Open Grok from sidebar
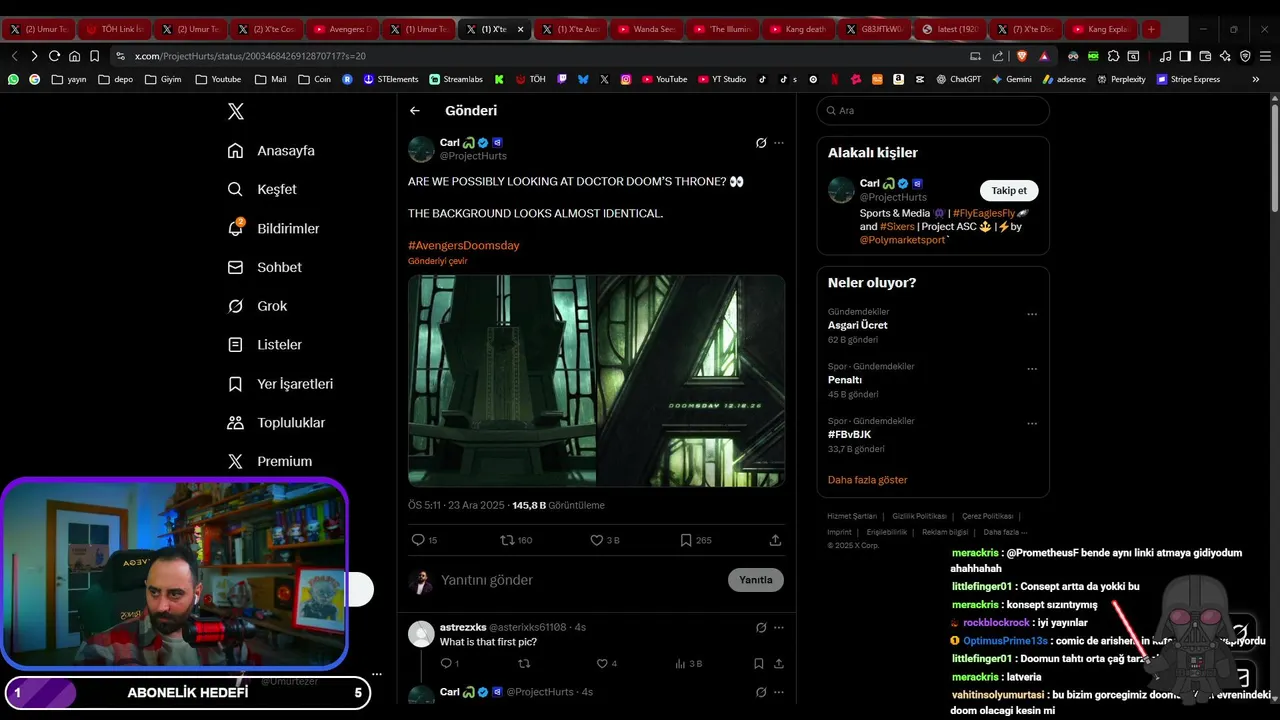1280x720 pixels. click(257, 306)
